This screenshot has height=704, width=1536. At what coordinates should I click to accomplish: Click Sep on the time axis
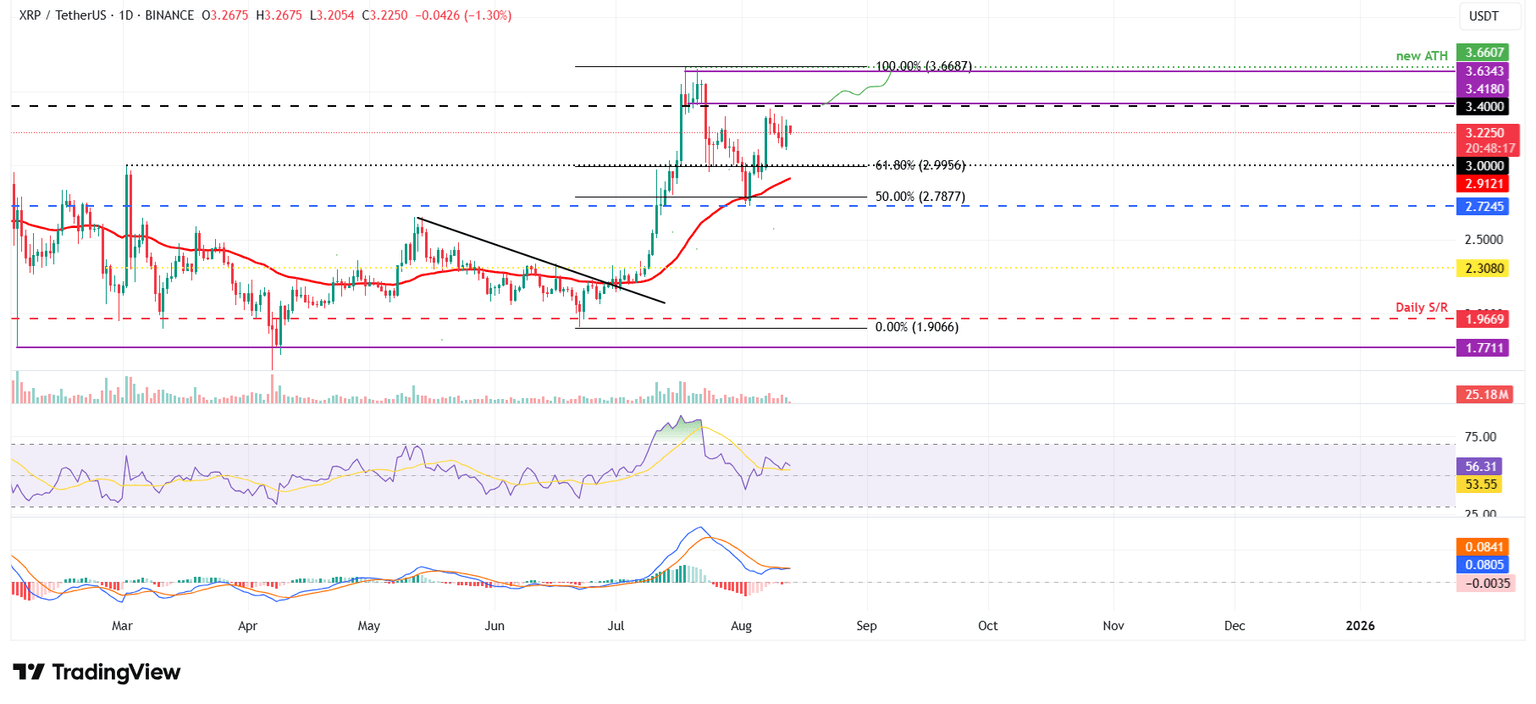866,625
